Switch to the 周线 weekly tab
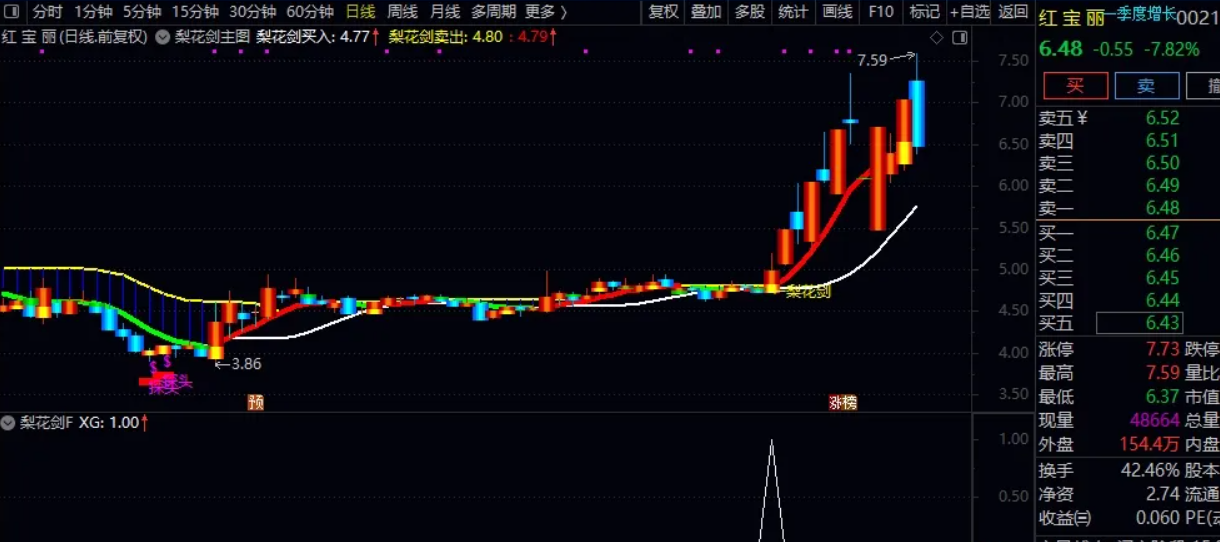 403,12
